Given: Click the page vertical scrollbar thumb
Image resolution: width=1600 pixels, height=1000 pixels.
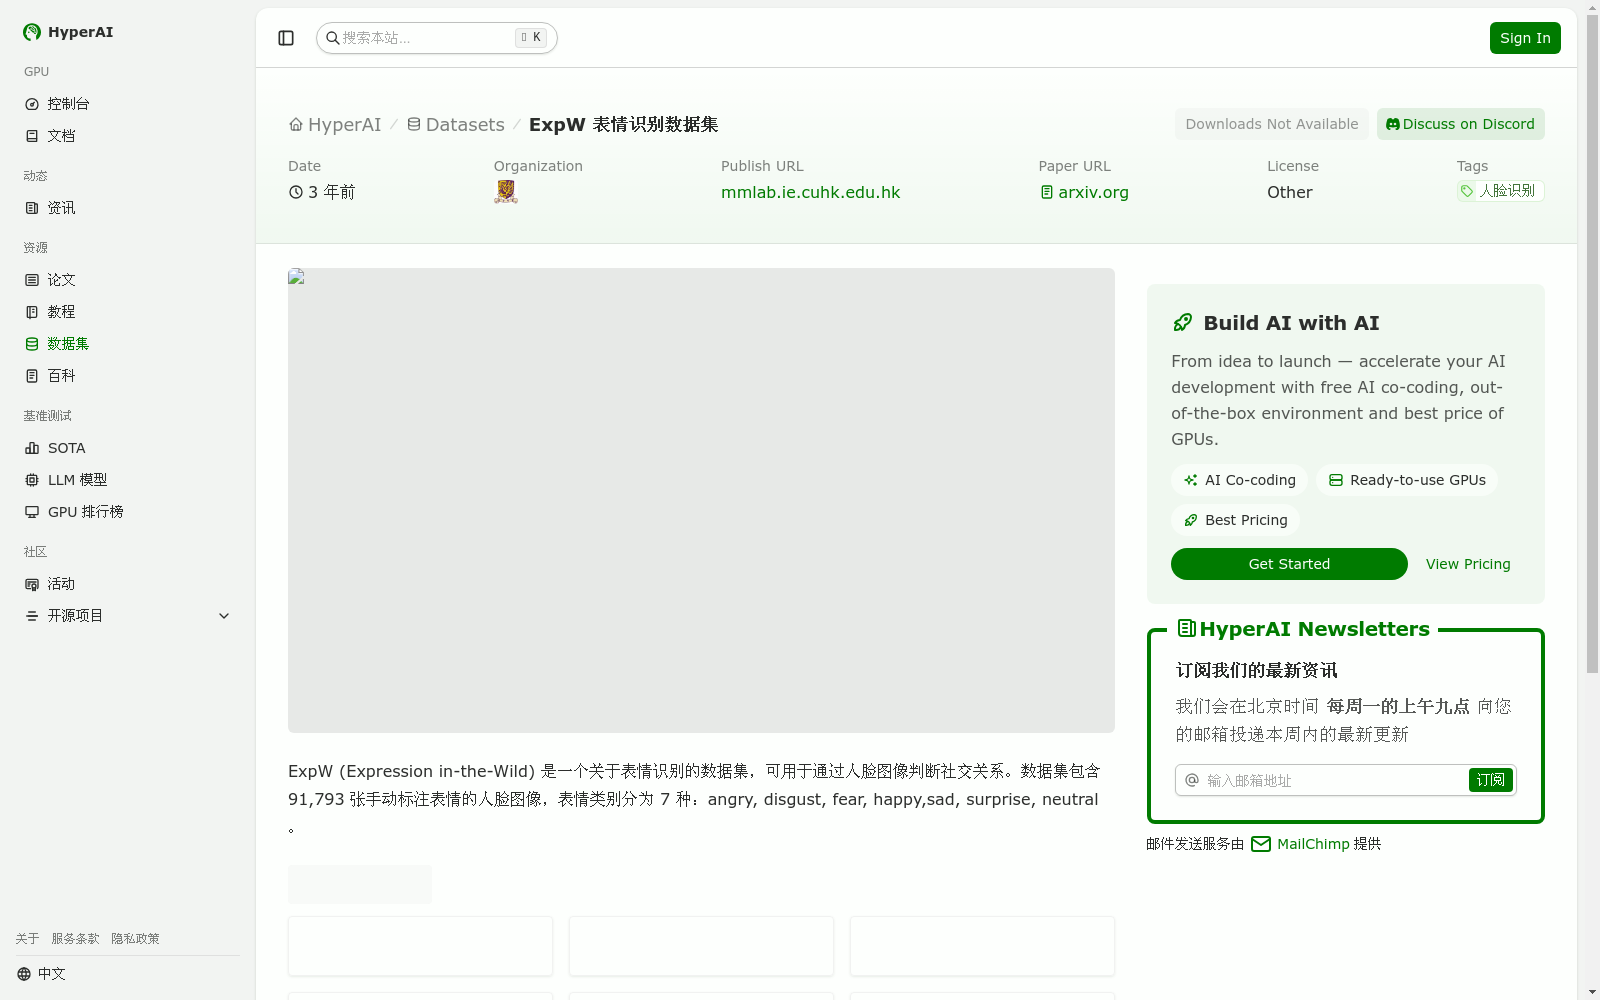Looking at the screenshot, I should click(1593, 345).
